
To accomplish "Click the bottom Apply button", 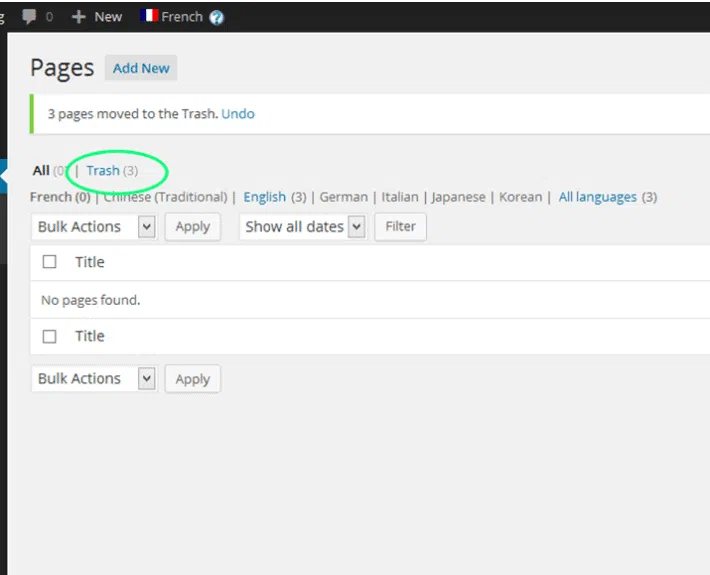I will [192, 379].
